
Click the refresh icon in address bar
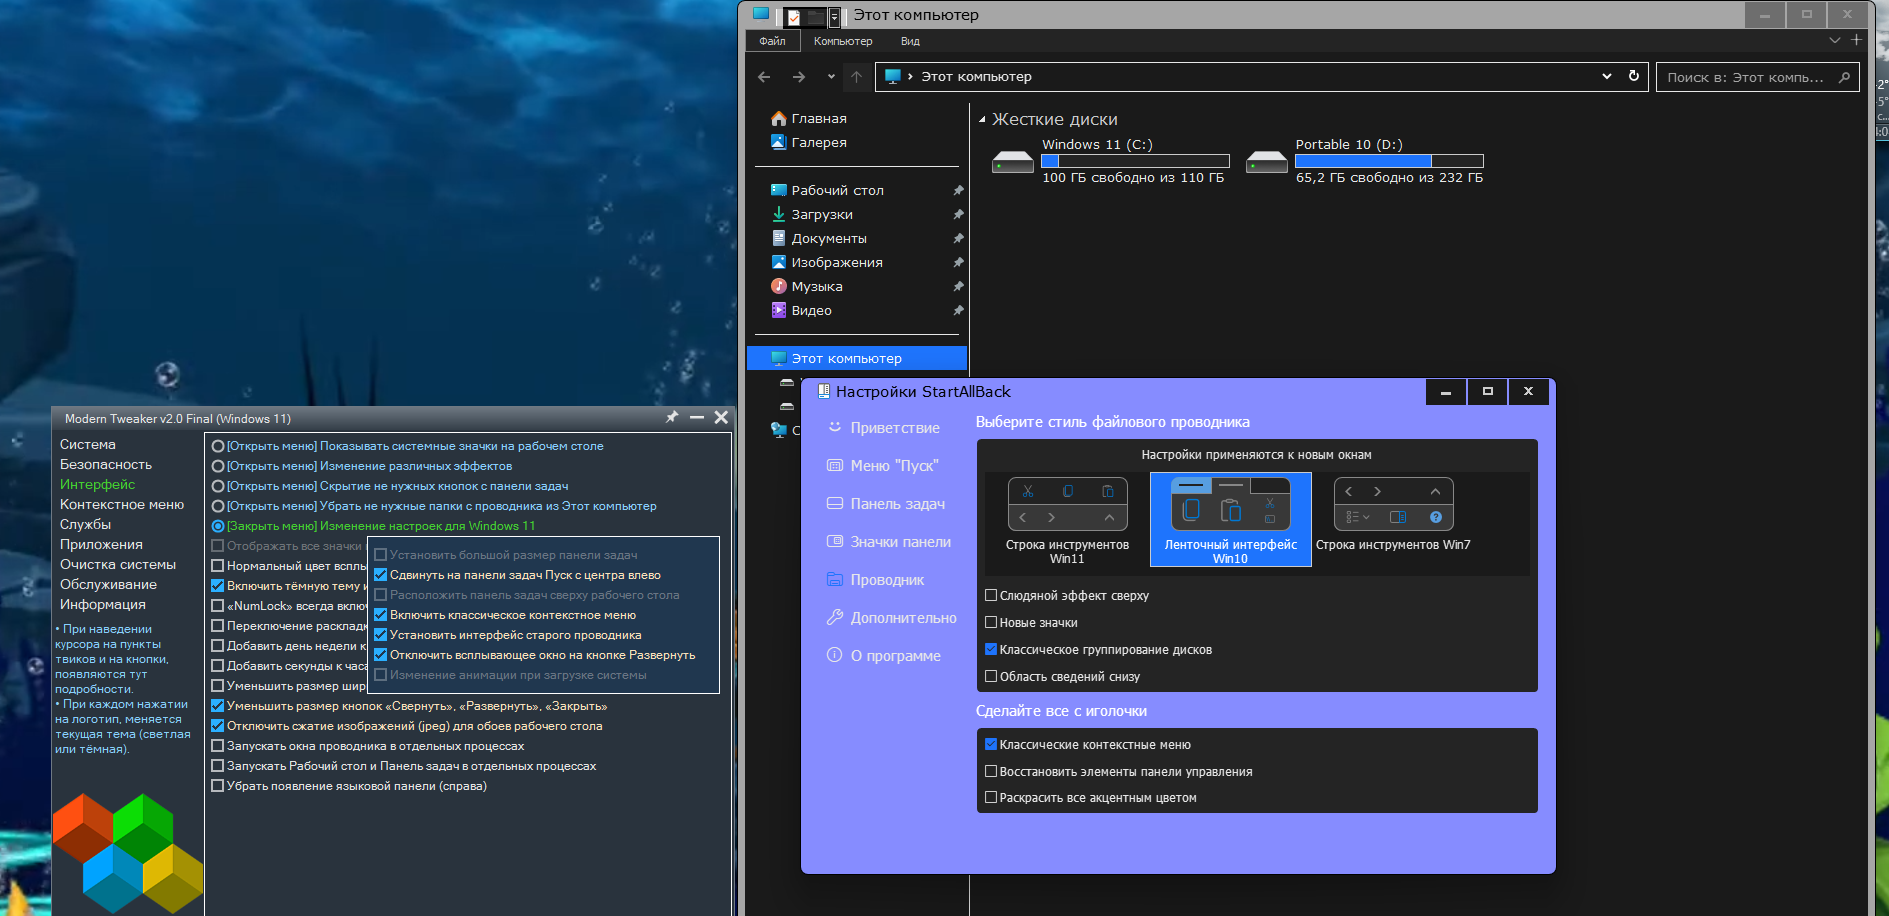pyautogui.click(x=1634, y=76)
